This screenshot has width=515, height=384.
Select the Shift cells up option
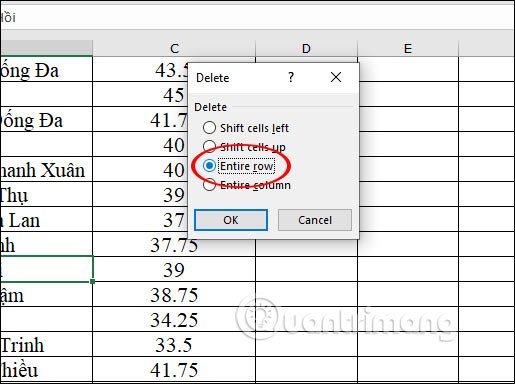coord(244,147)
